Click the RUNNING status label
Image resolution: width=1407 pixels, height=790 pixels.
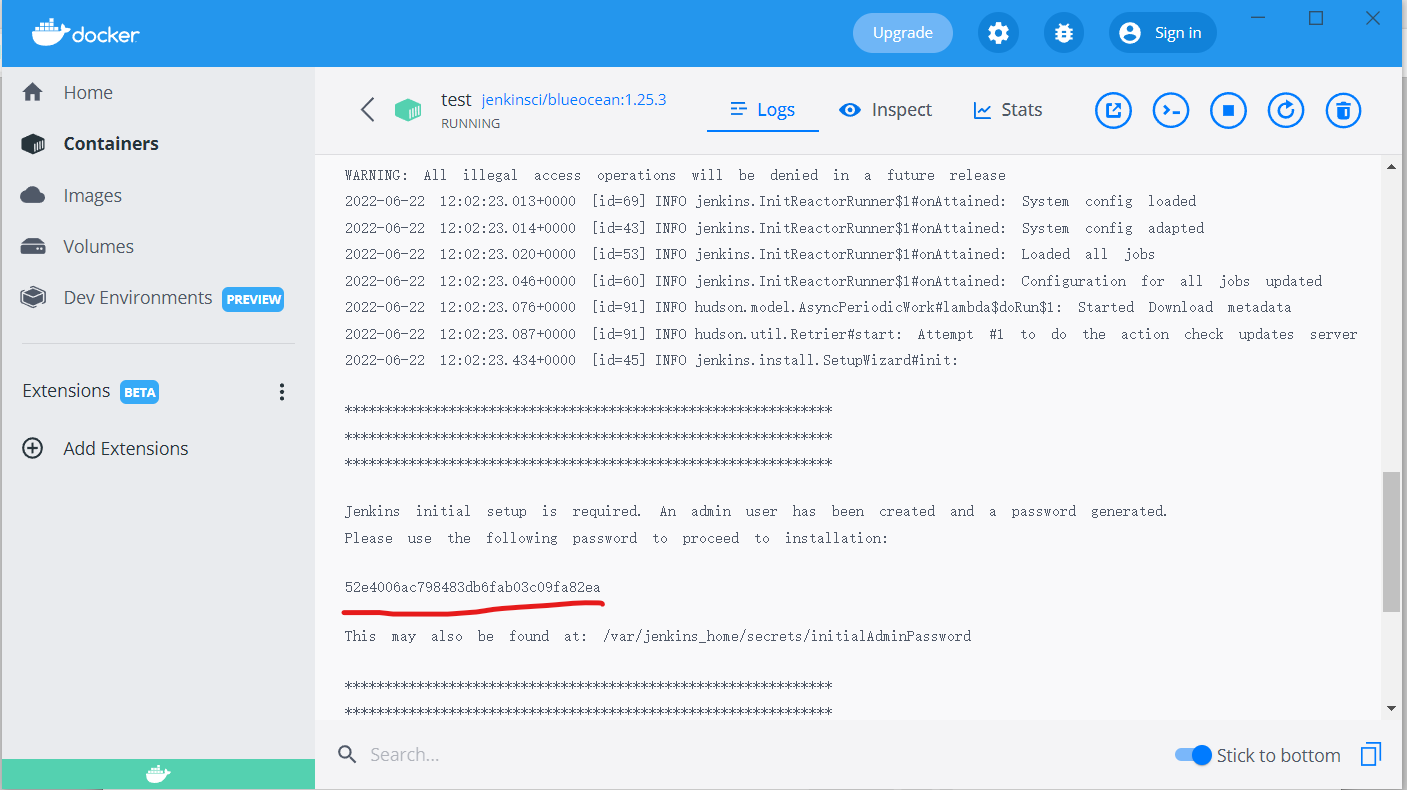click(470, 124)
